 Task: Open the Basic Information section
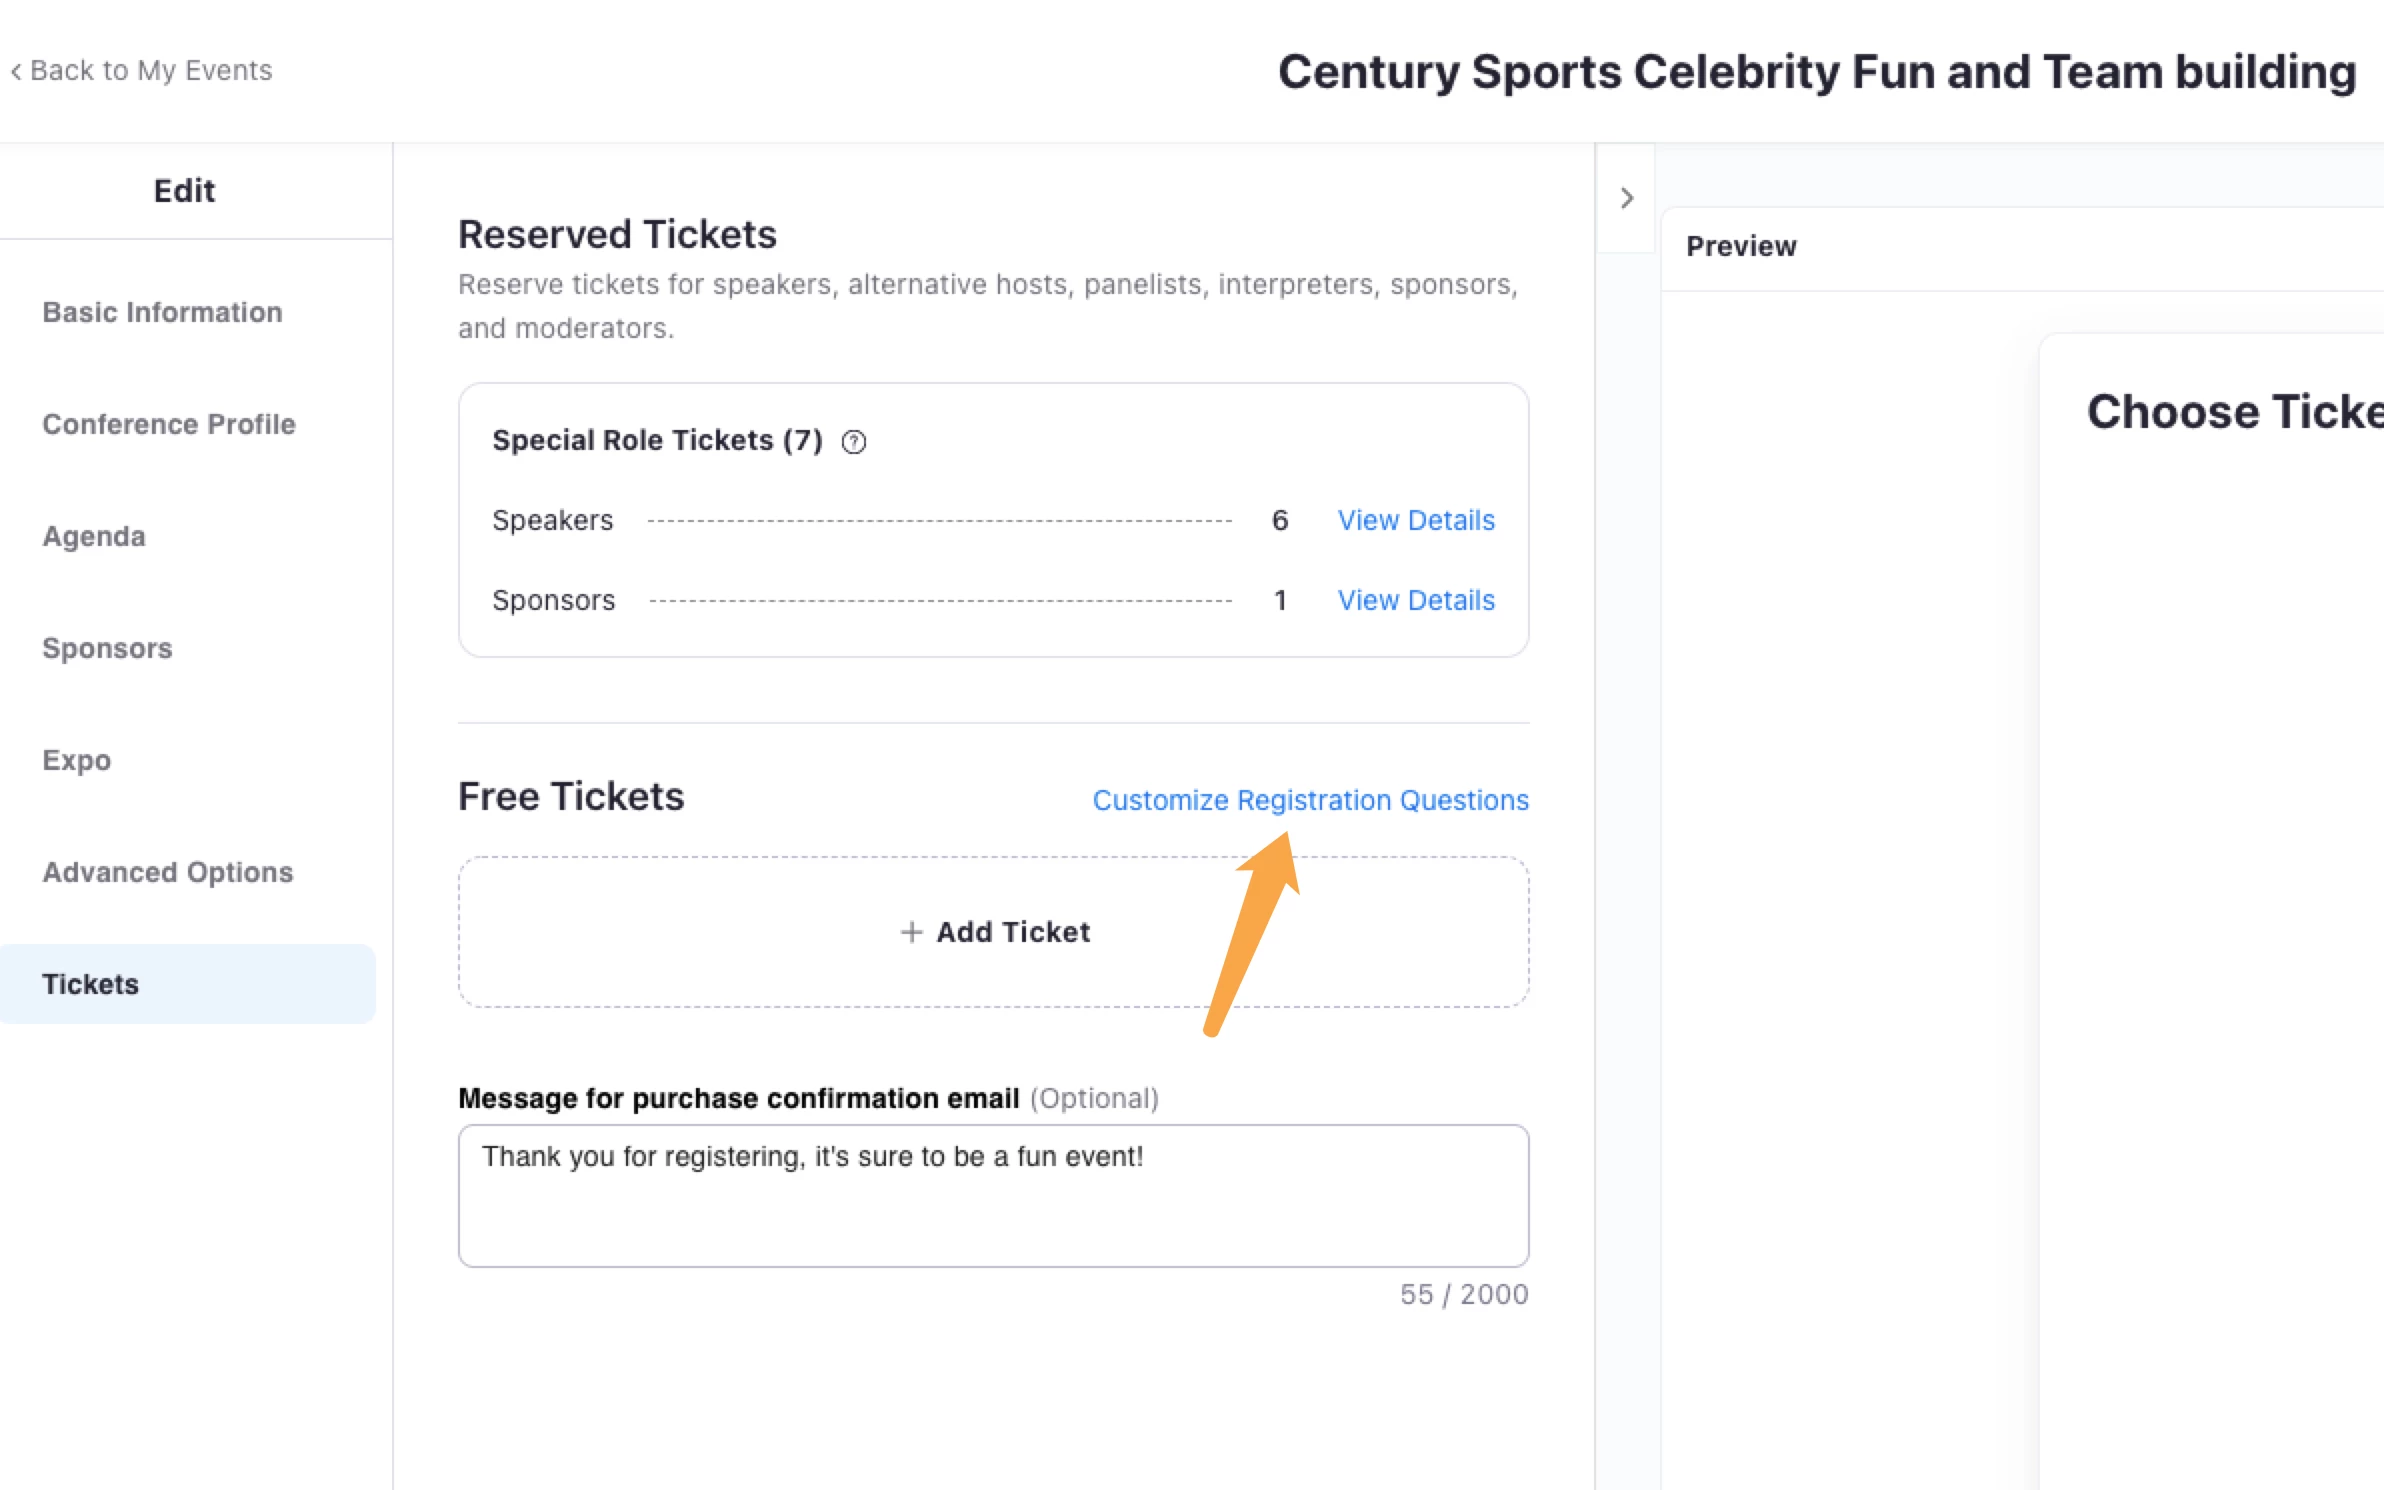(x=162, y=312)
